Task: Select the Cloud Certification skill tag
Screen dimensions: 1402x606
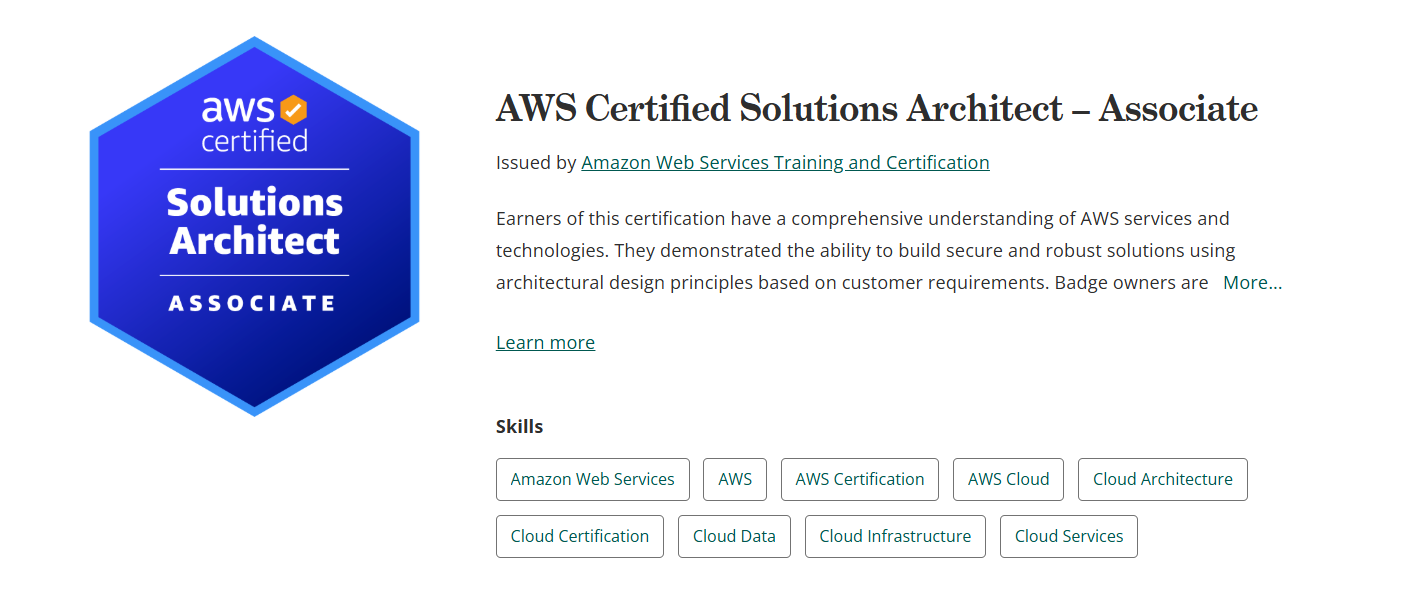Action: (579, 536)
